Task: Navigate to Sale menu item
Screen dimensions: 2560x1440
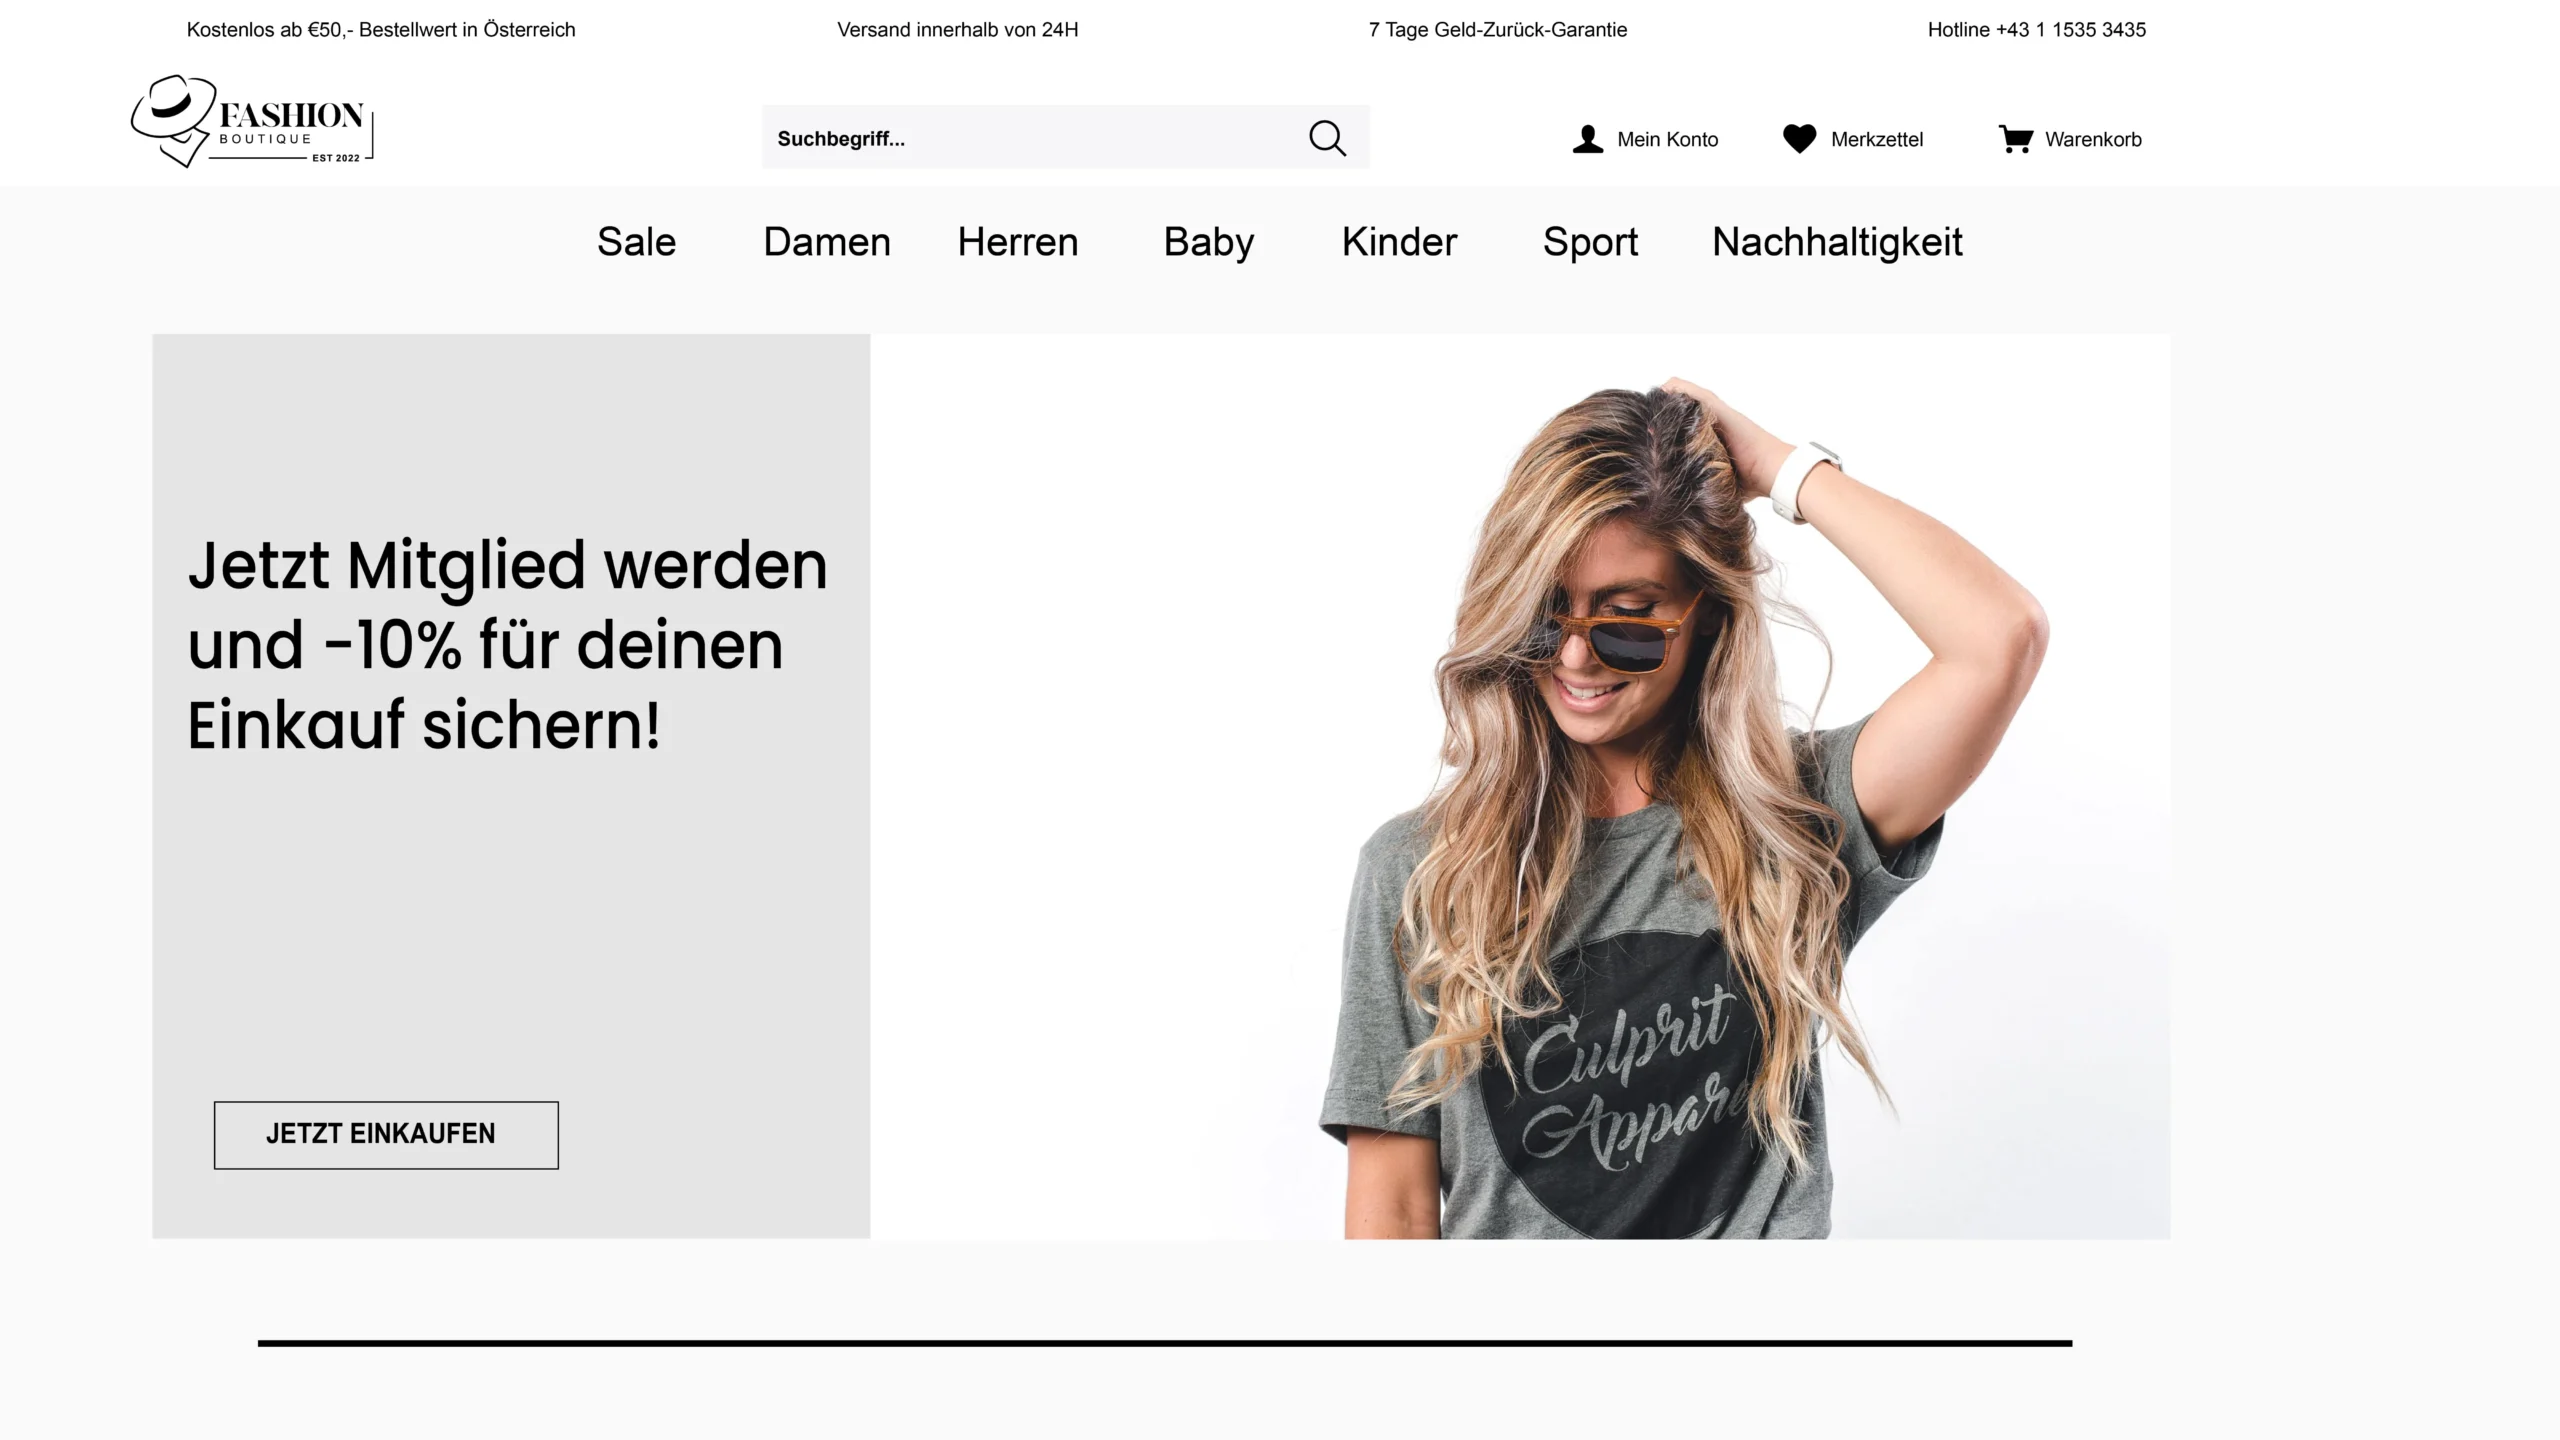Action: (636, 241)
